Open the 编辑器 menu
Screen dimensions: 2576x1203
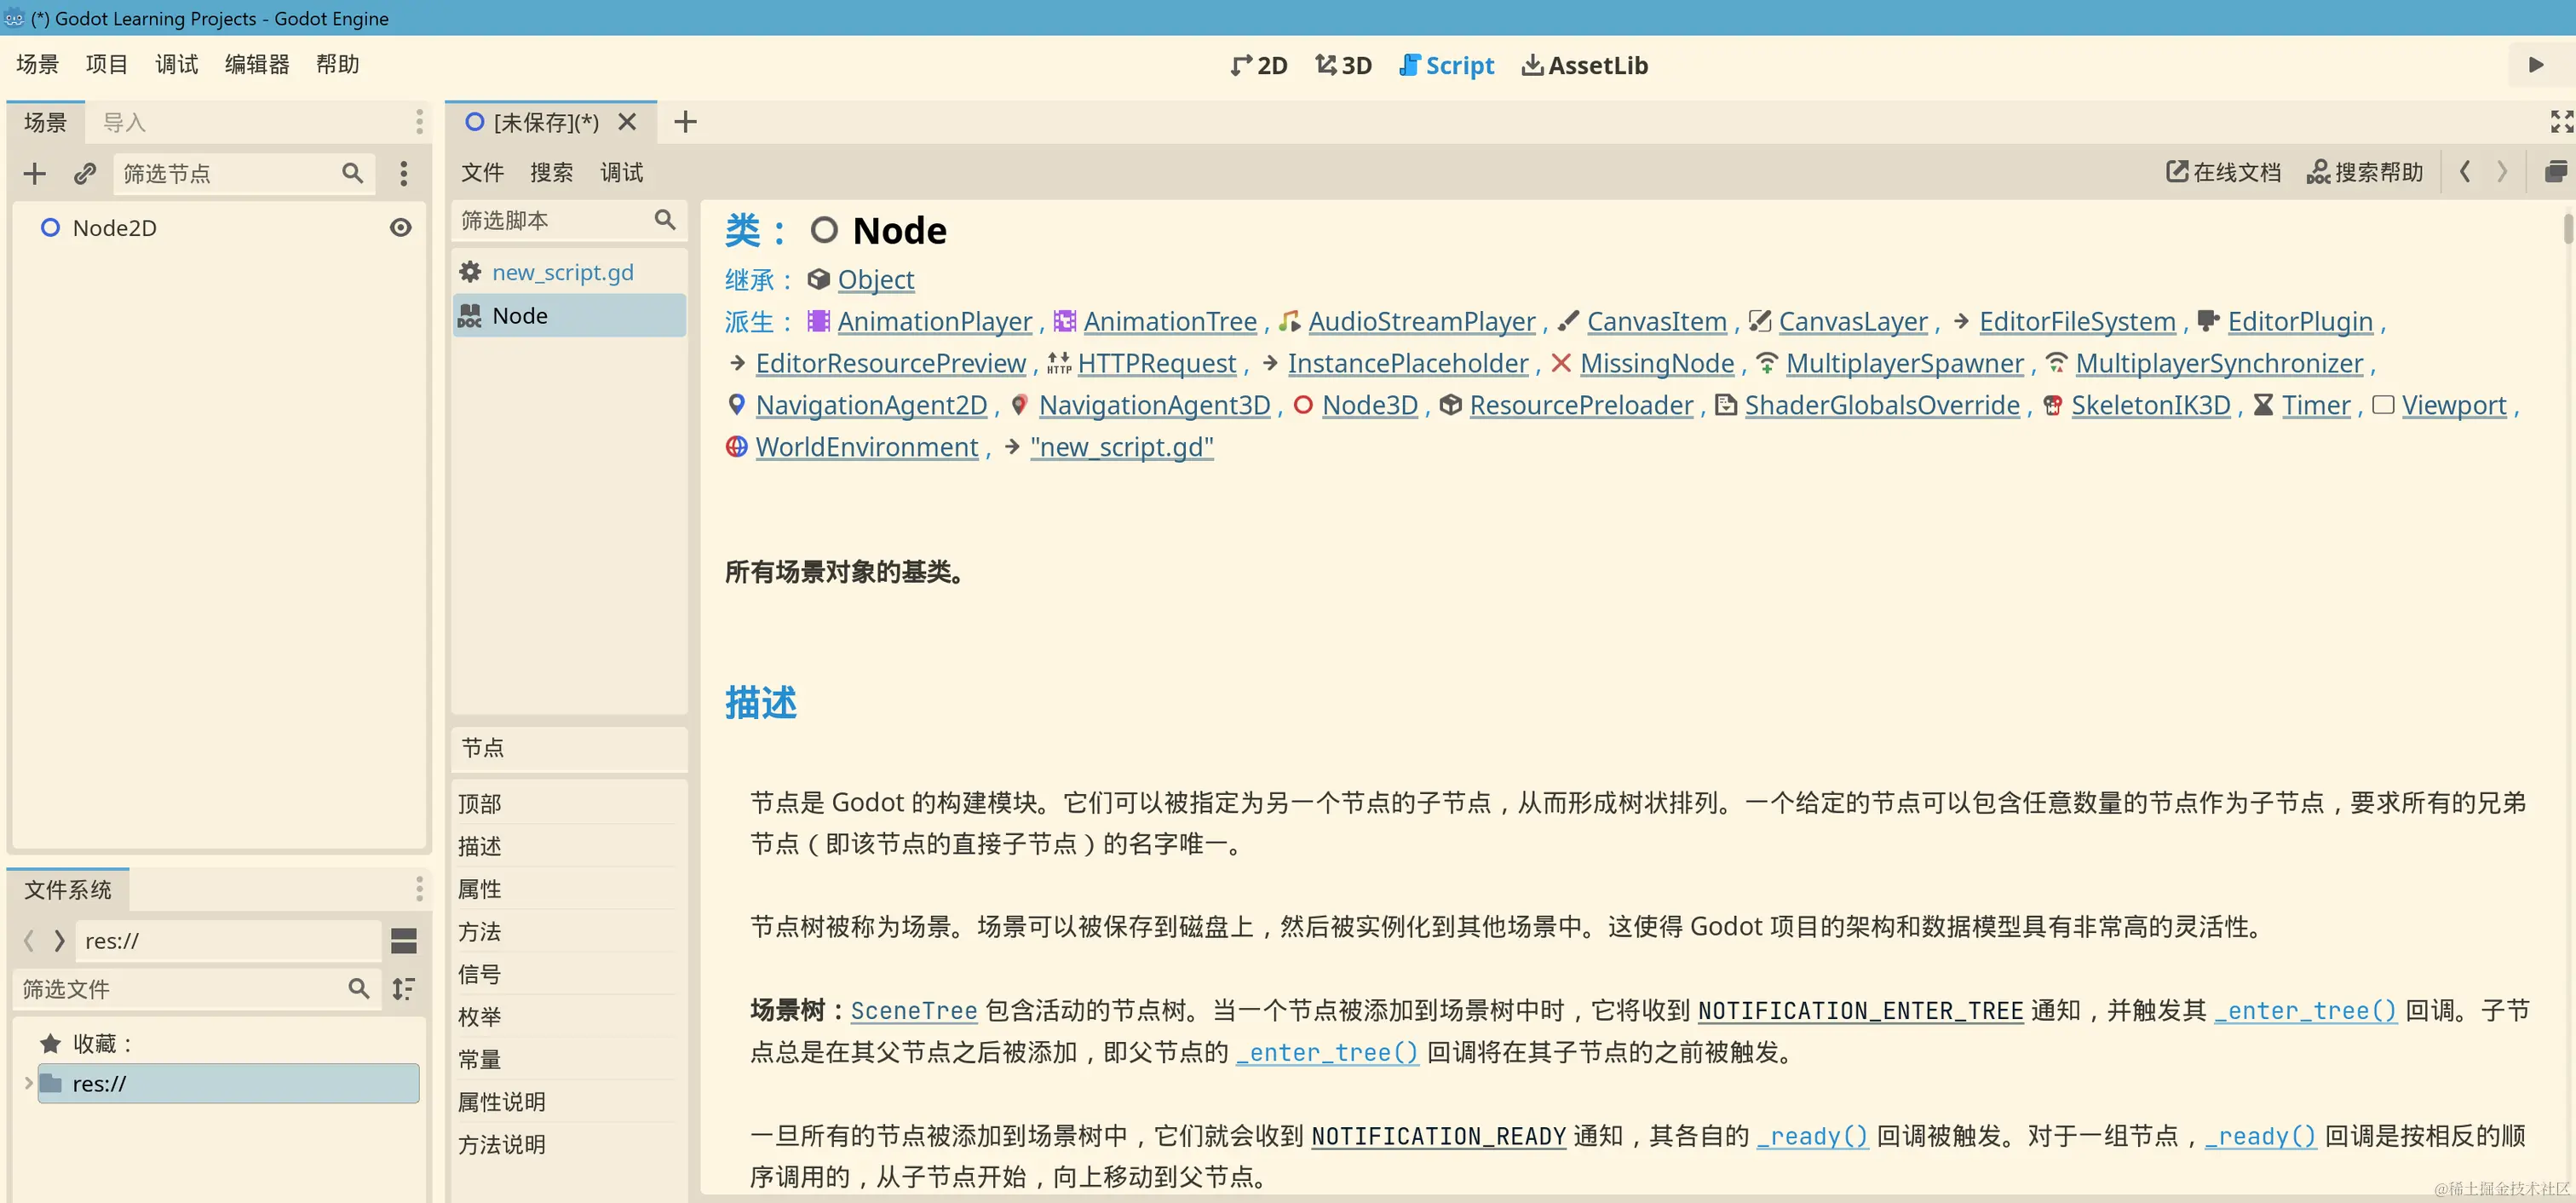(257, 65)
